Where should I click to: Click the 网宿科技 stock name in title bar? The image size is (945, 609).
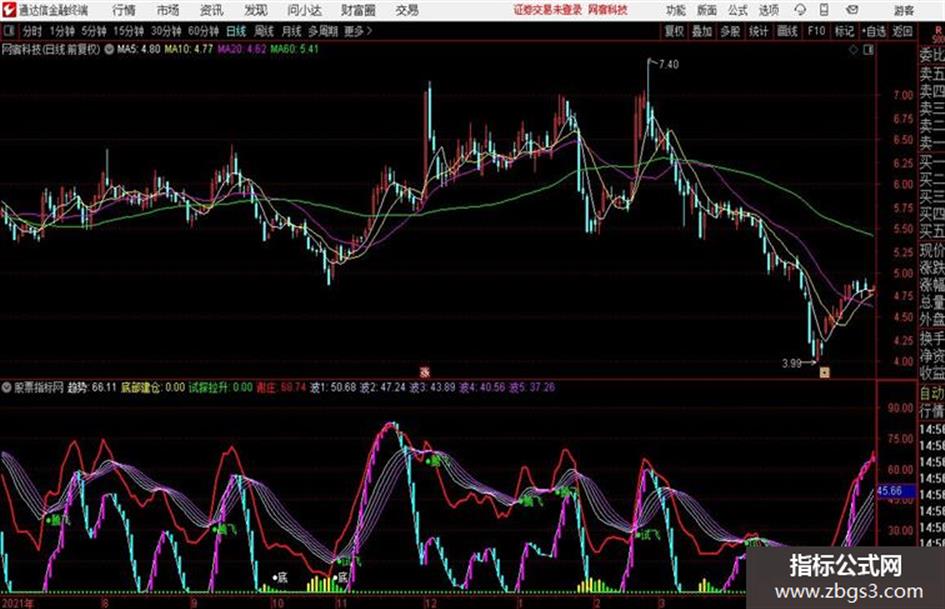pyautogui.click(x=608, y=10)
